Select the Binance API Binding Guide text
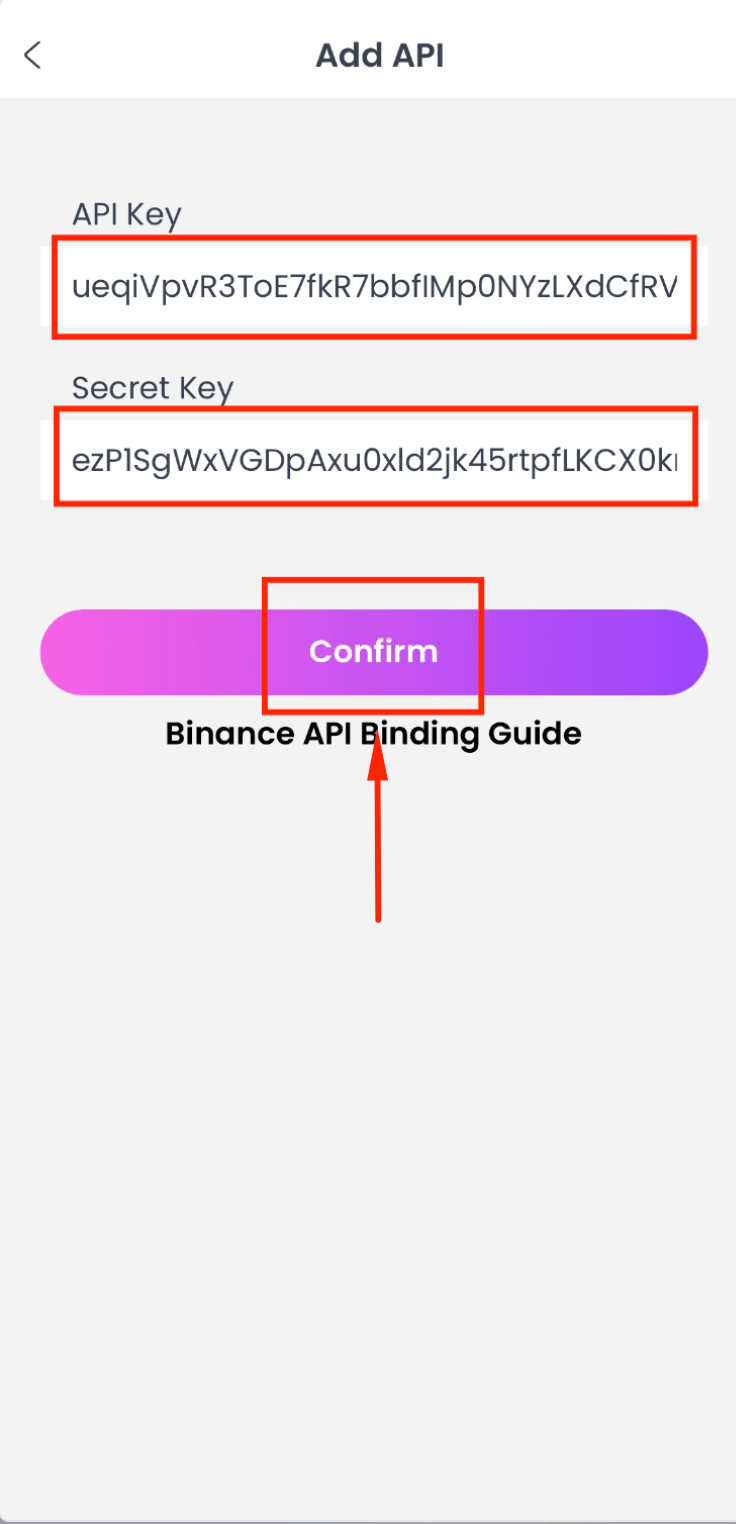 372,733
